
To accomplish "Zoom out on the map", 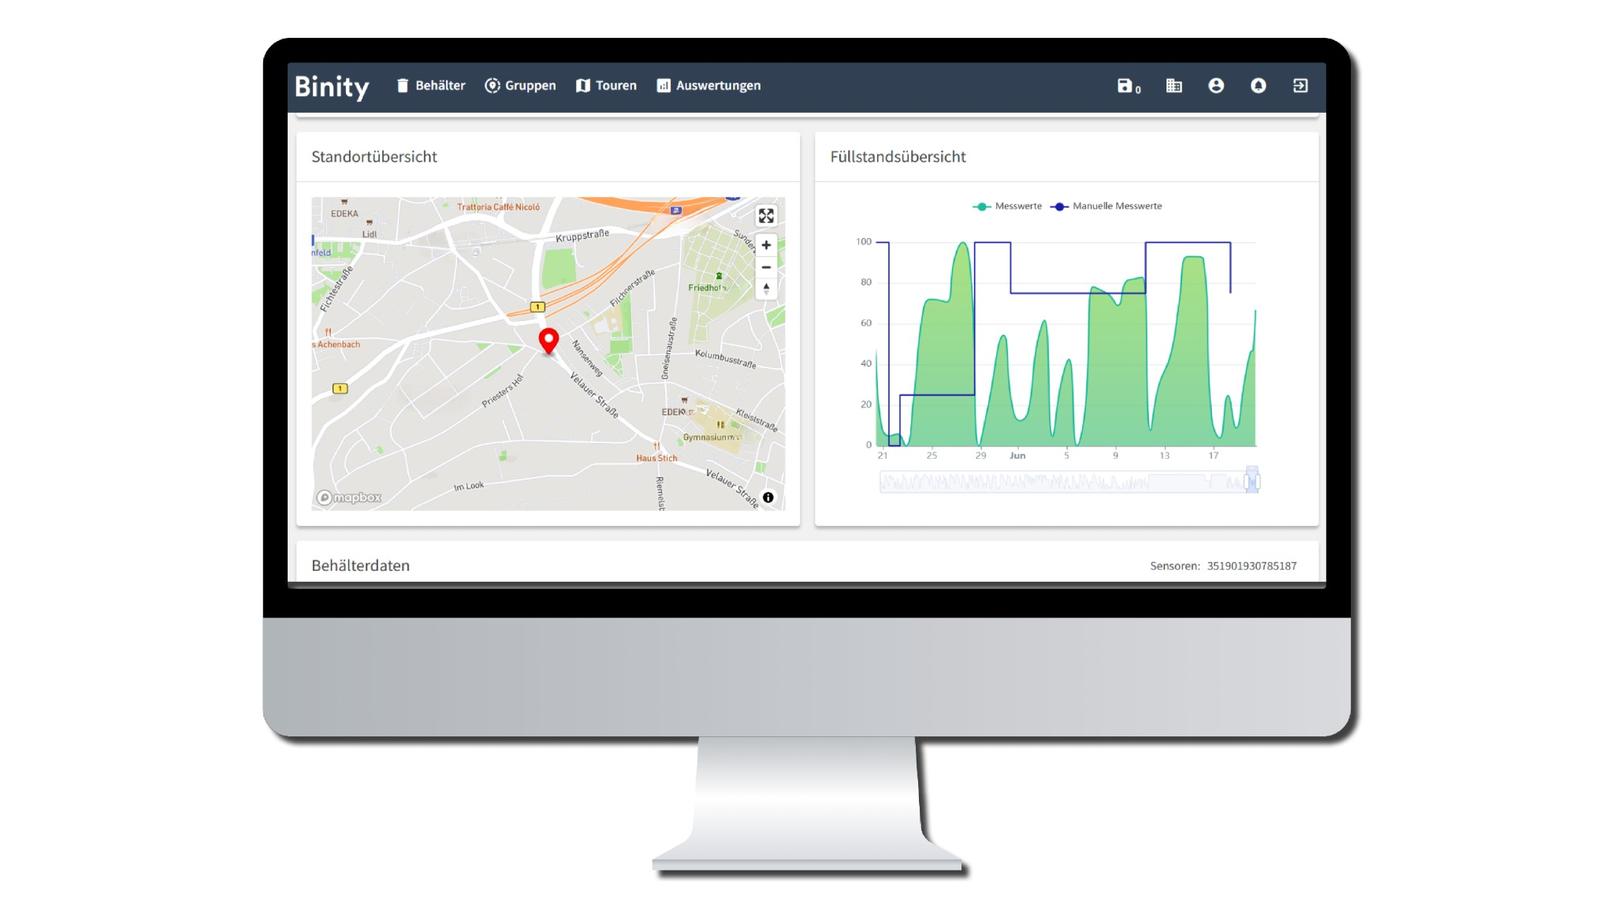I will [x=766, y=267].
